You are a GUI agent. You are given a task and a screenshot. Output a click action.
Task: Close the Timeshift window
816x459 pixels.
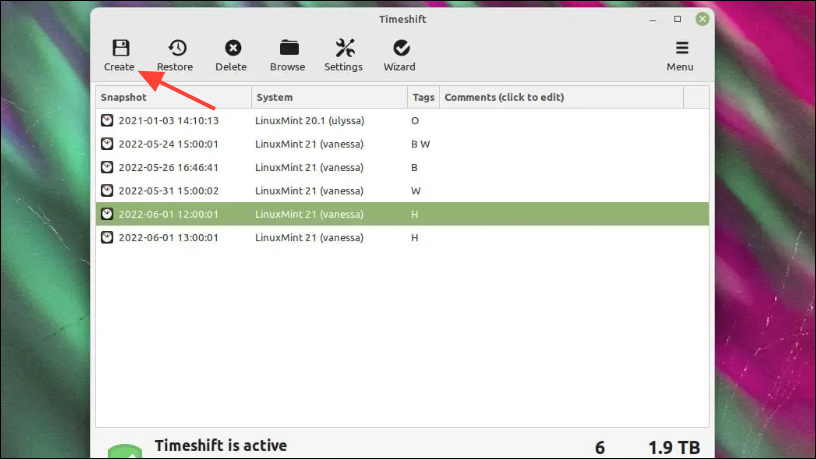(703, 19)
